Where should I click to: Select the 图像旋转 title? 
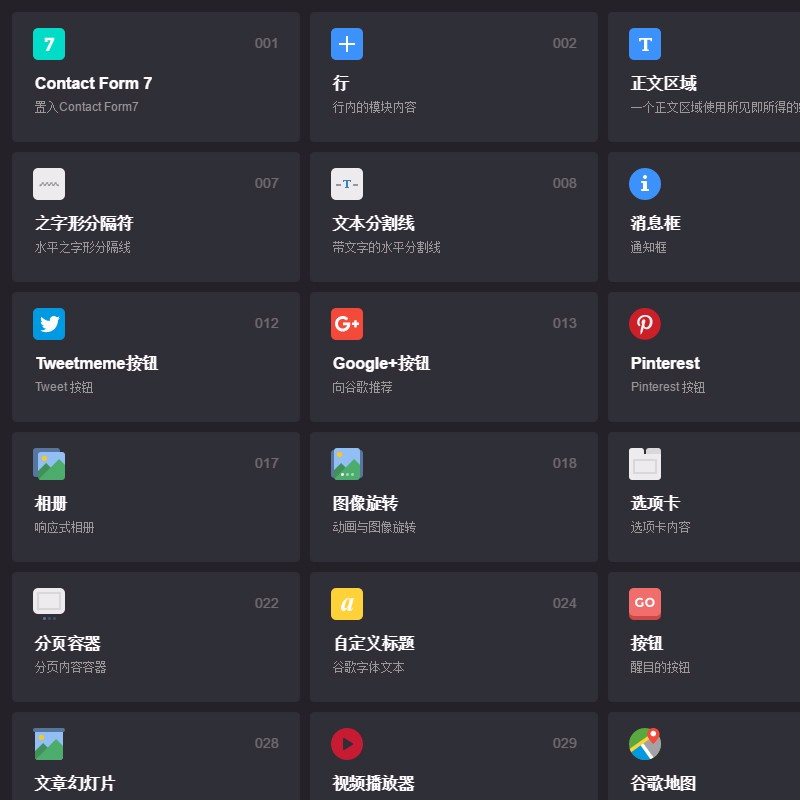[x=365, y=503]
